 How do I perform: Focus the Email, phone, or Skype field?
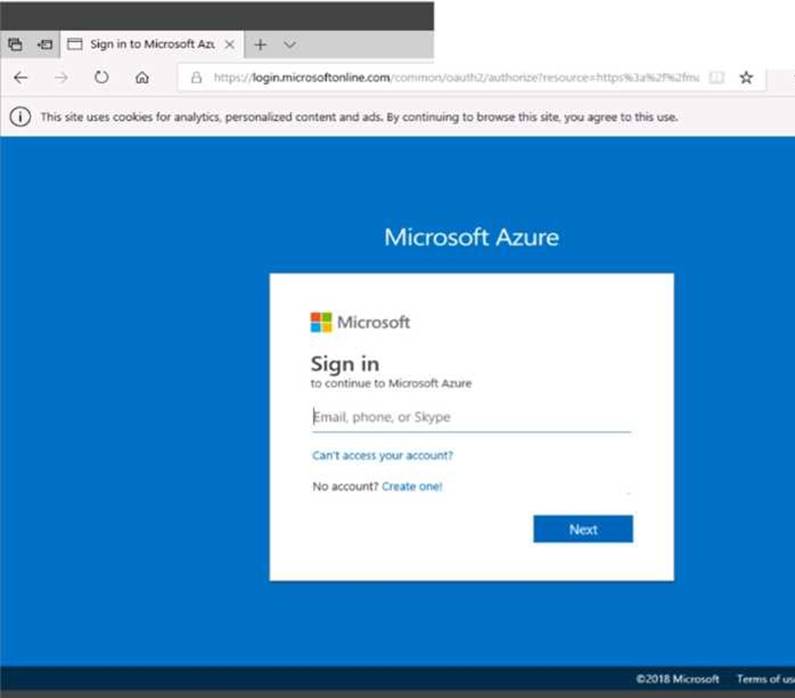(x=472, y=417)
